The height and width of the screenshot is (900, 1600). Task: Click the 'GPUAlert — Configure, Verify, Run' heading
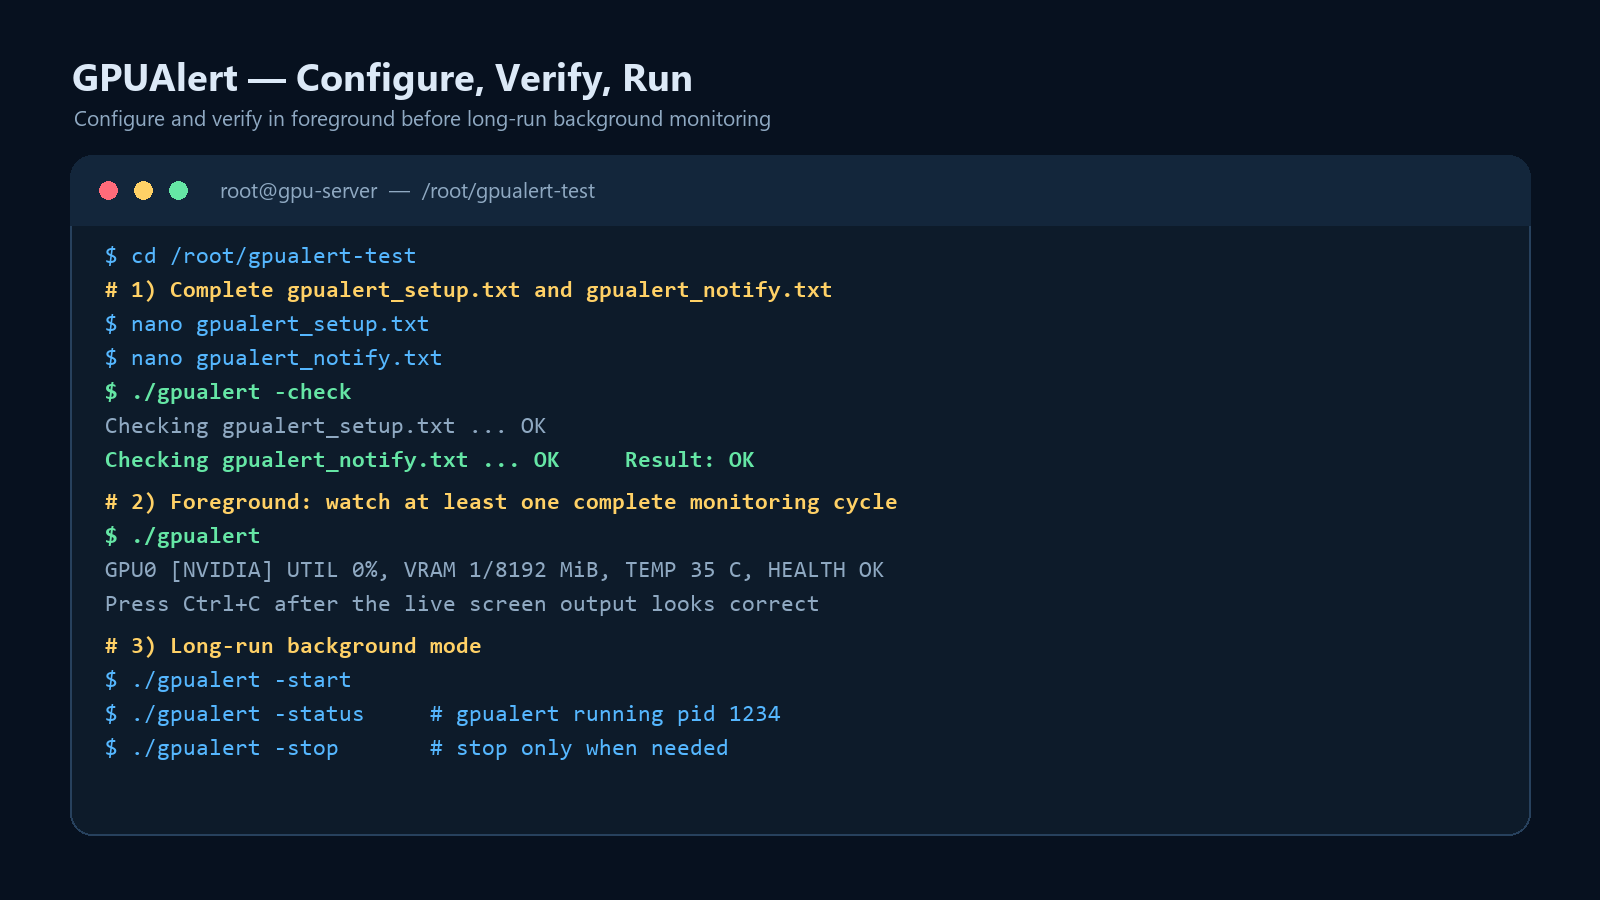pyautogui.click(x=382, y=78)
